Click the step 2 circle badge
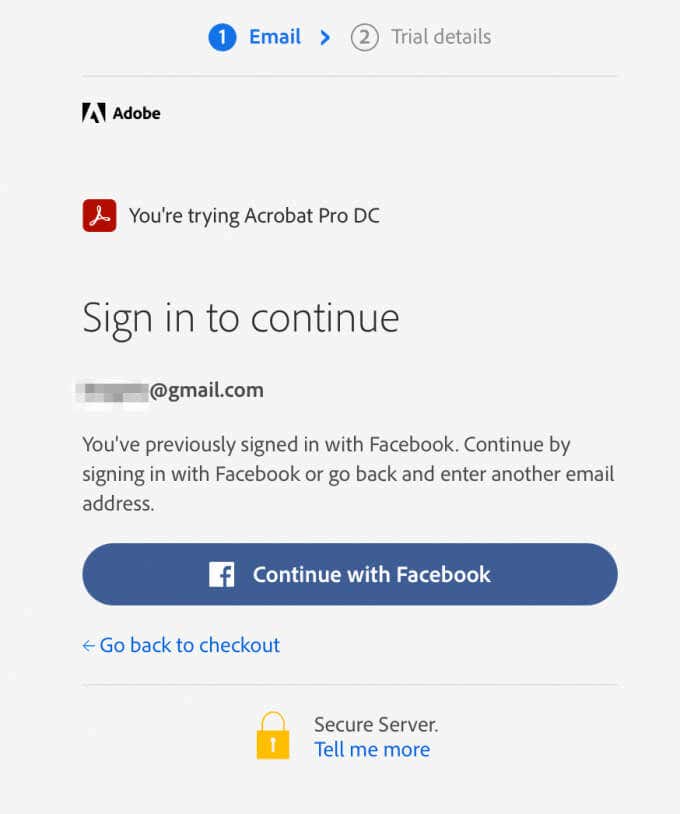The image size is (680, 814). tap(364, 38)
